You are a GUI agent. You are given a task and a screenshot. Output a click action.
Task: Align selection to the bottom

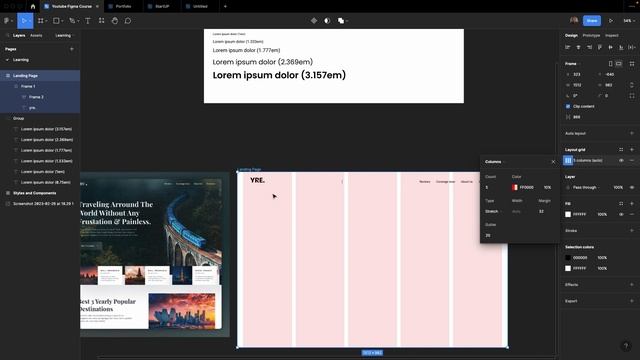tap(621, 47)
